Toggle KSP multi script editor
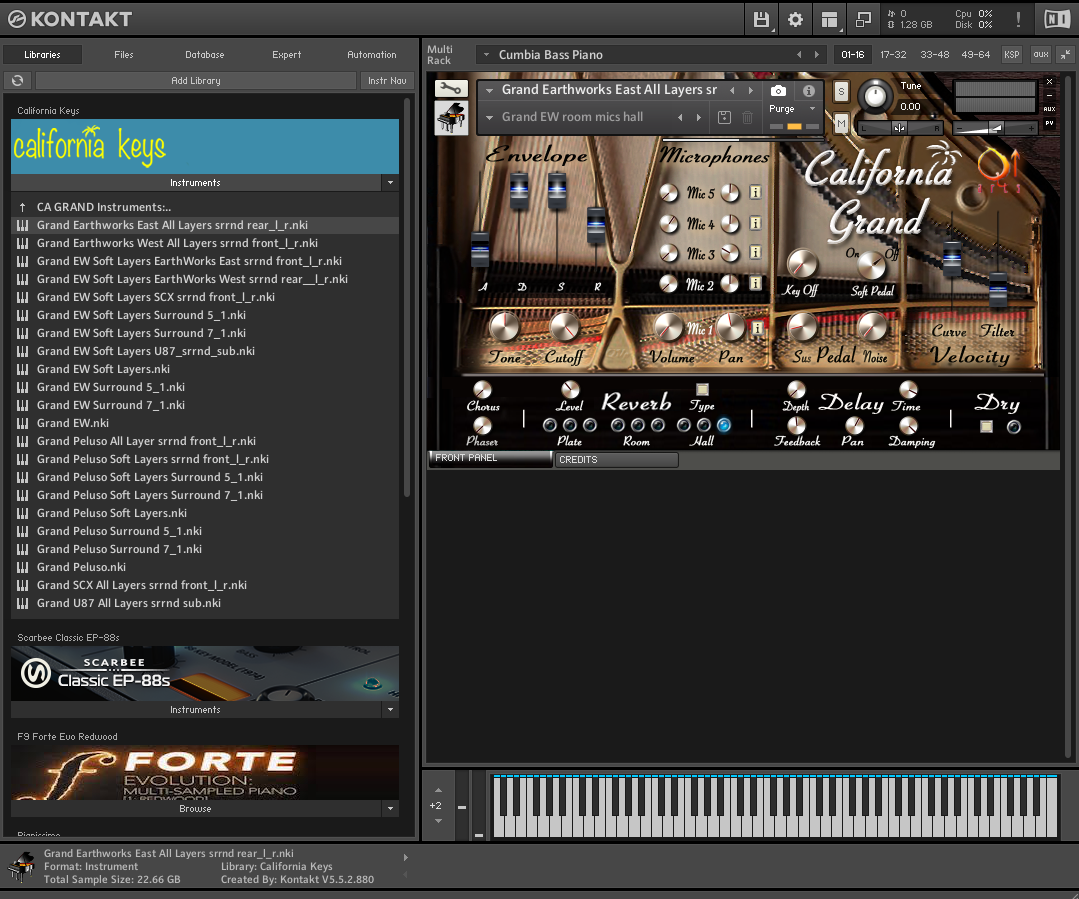This screenshot has width=1079, height=899. point(1012,54)
